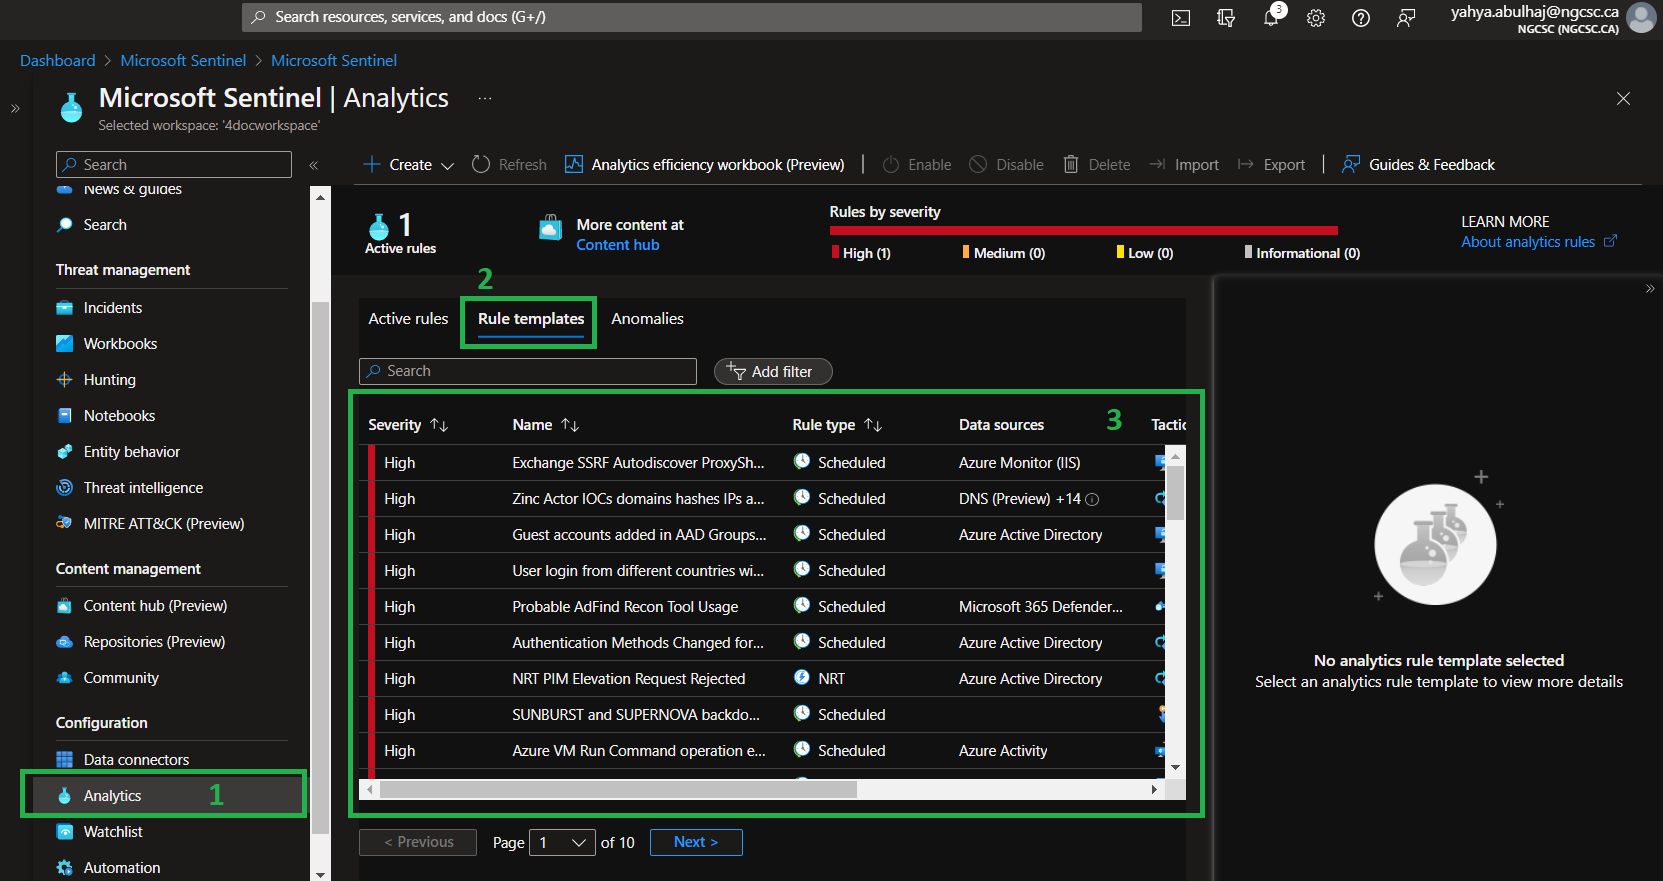Collapse the details pane with chevrons
The height and width of the screenshot is (881, 1663).
(1650, 289)
